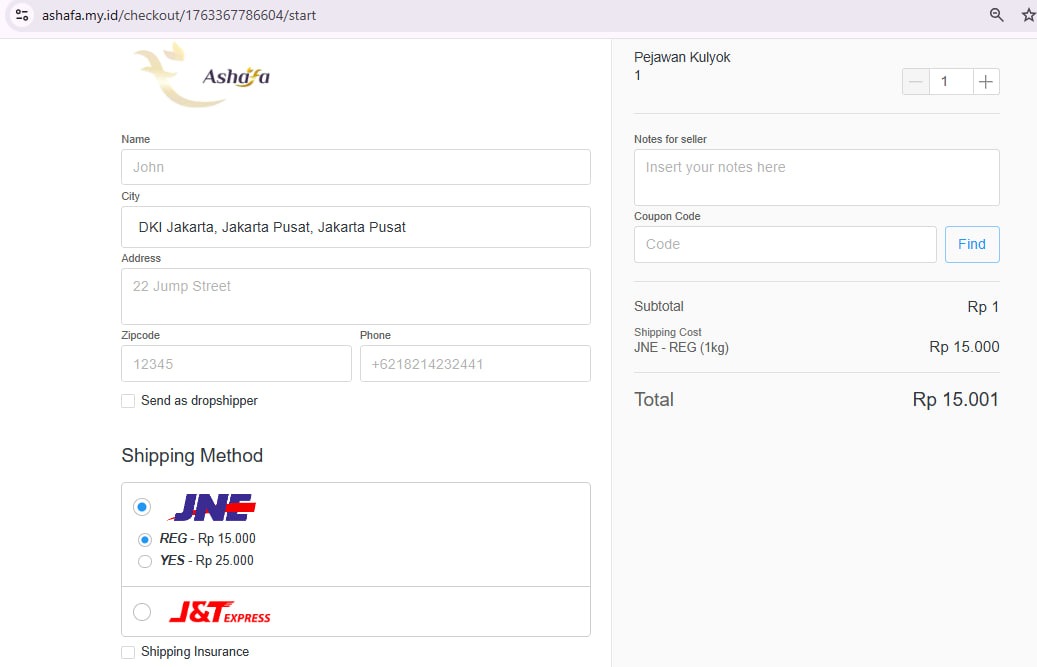The image size is (1037, 667).
Task: Click the J&T Express courier logo
Action: click(x=219, y=612)
